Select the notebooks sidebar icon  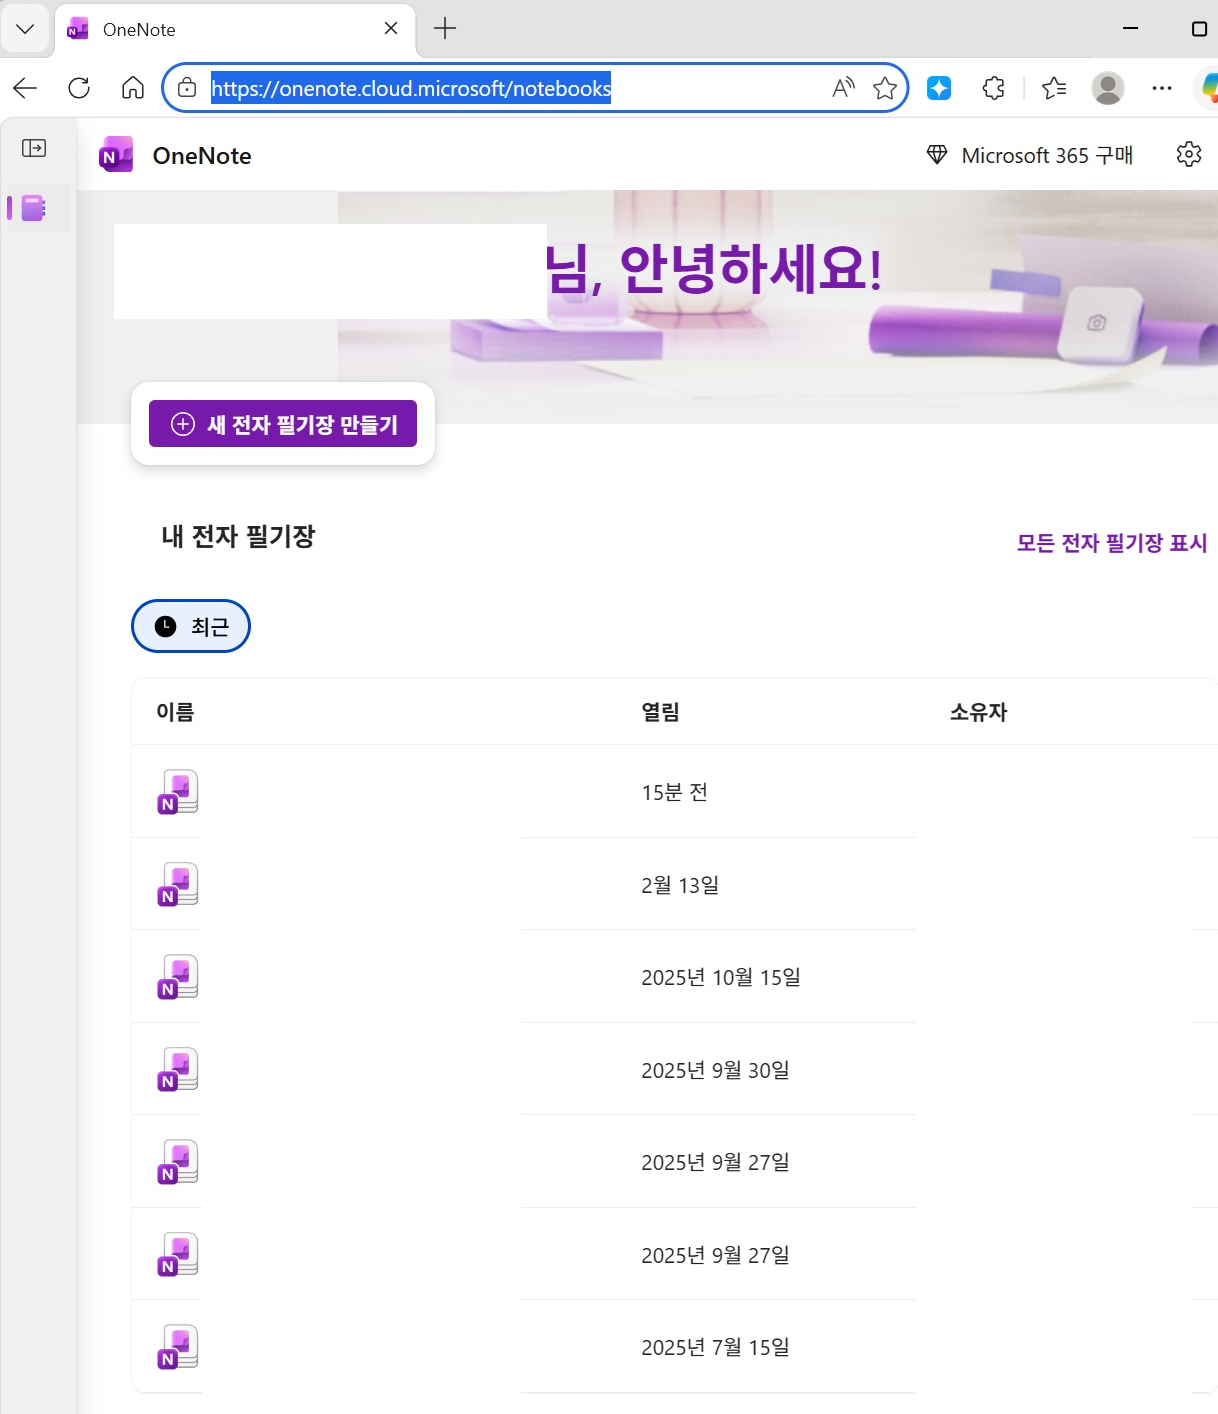(34, 208)
